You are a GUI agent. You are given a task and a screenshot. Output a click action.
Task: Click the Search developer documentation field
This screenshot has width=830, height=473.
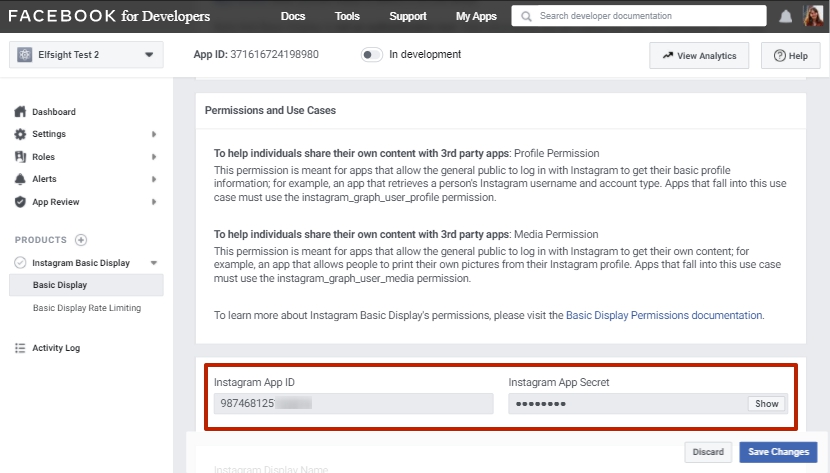click(638, 16)
